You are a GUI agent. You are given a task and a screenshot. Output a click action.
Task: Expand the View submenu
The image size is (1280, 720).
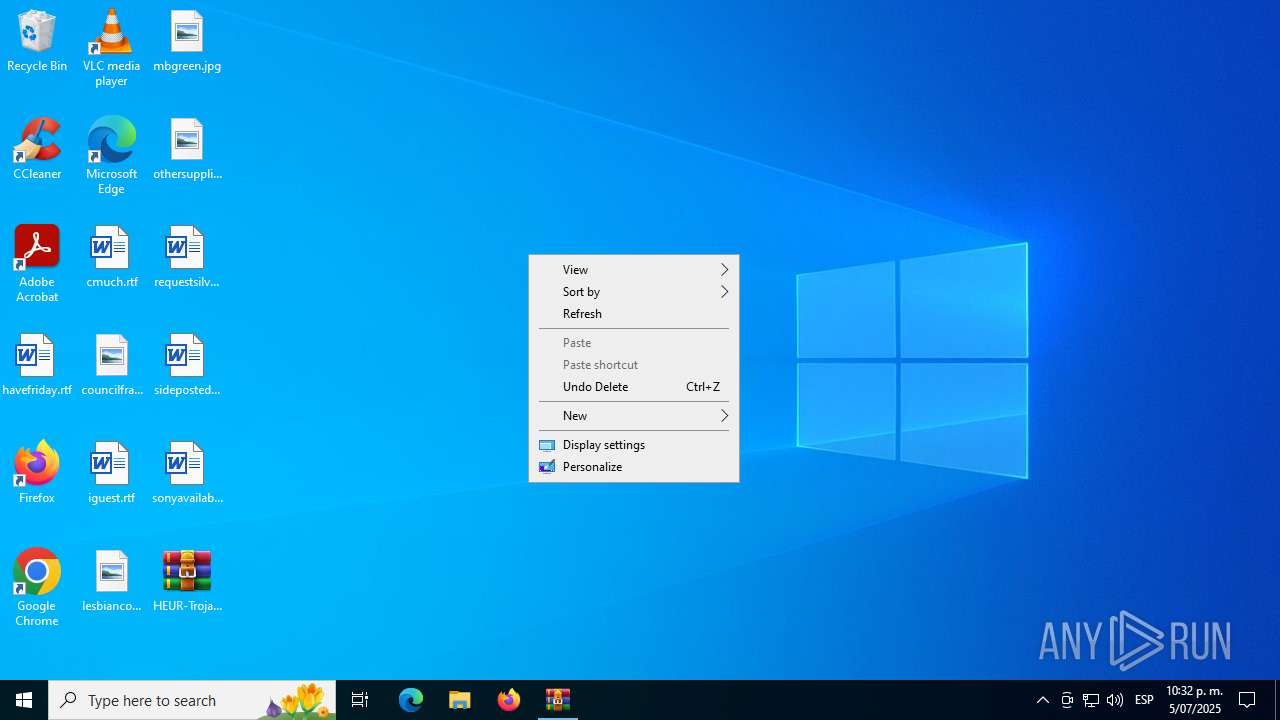click(634, 270)
